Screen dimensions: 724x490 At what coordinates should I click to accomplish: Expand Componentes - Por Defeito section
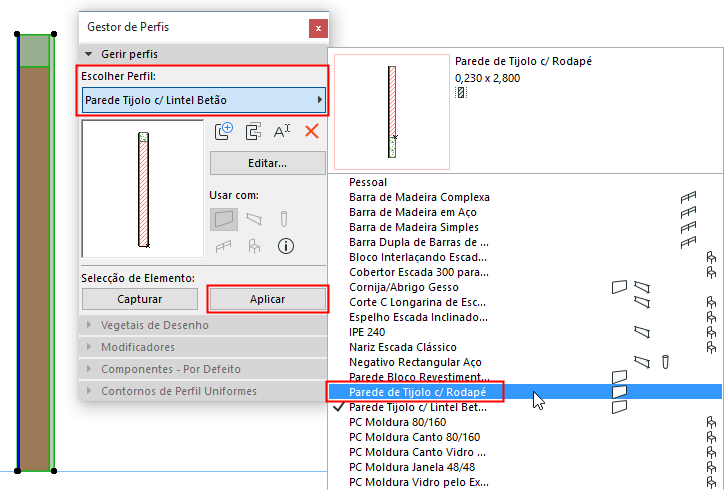[x=203, y=369]
